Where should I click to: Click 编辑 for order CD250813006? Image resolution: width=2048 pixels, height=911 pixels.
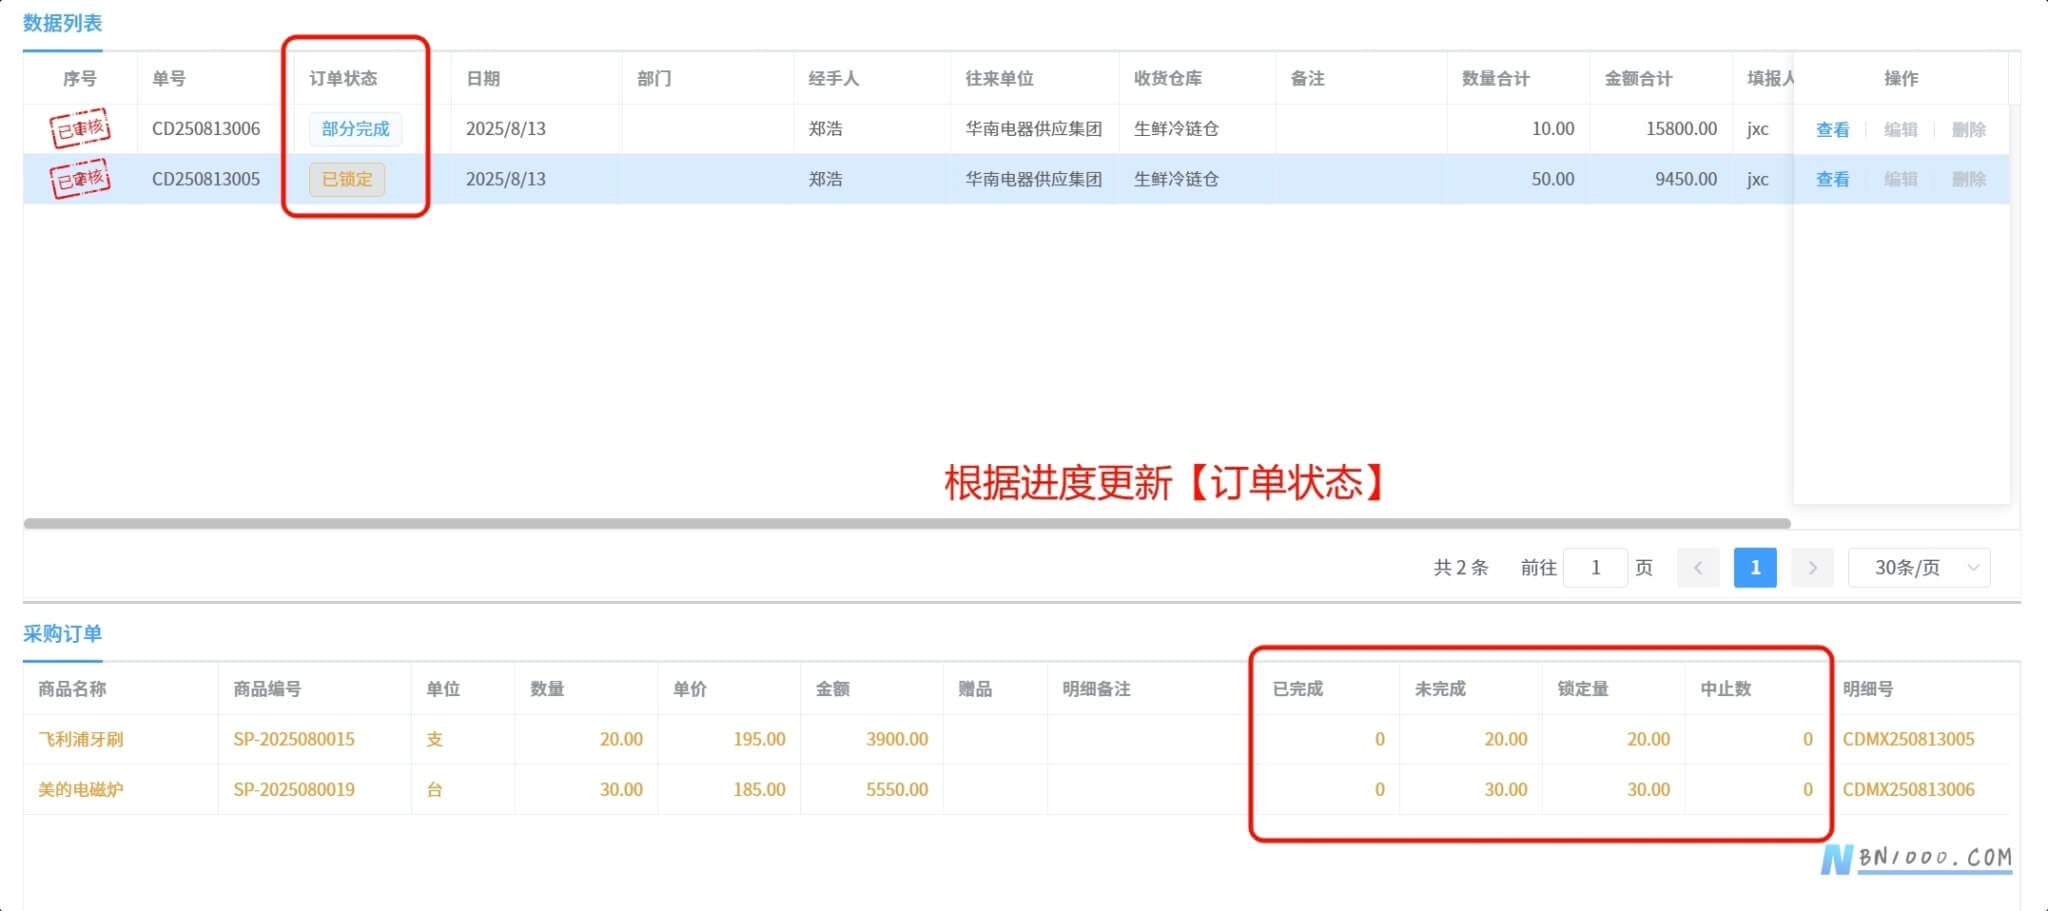pyautogui.click(x=1900, y=129)
